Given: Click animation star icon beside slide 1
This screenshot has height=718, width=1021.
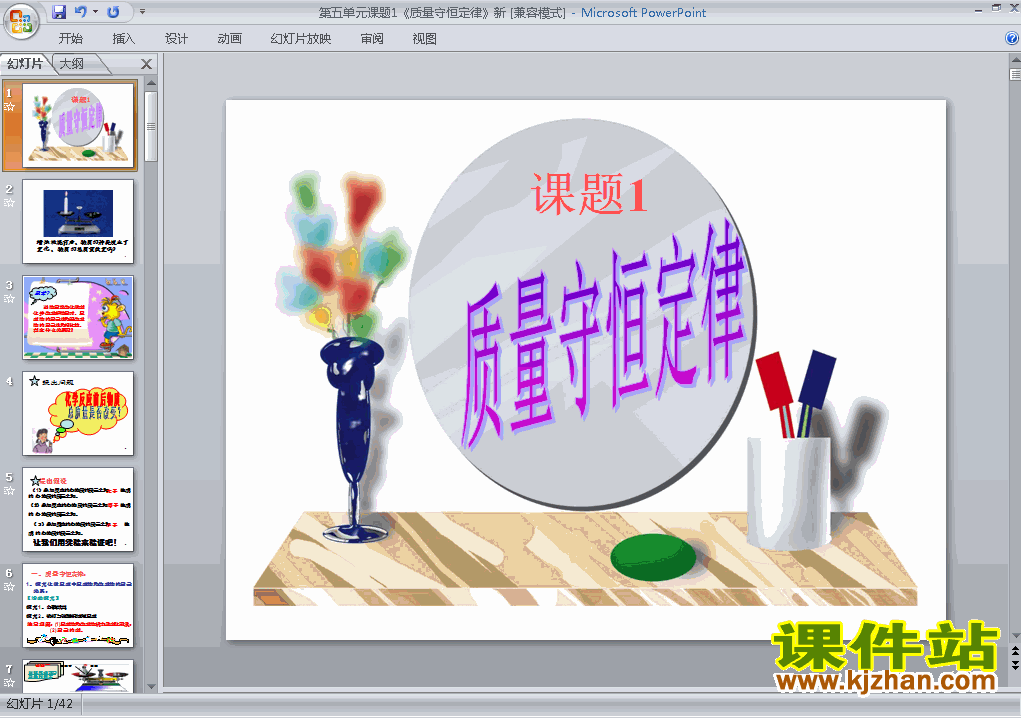Looking at the screenshot, I should [x=9, y=107].
